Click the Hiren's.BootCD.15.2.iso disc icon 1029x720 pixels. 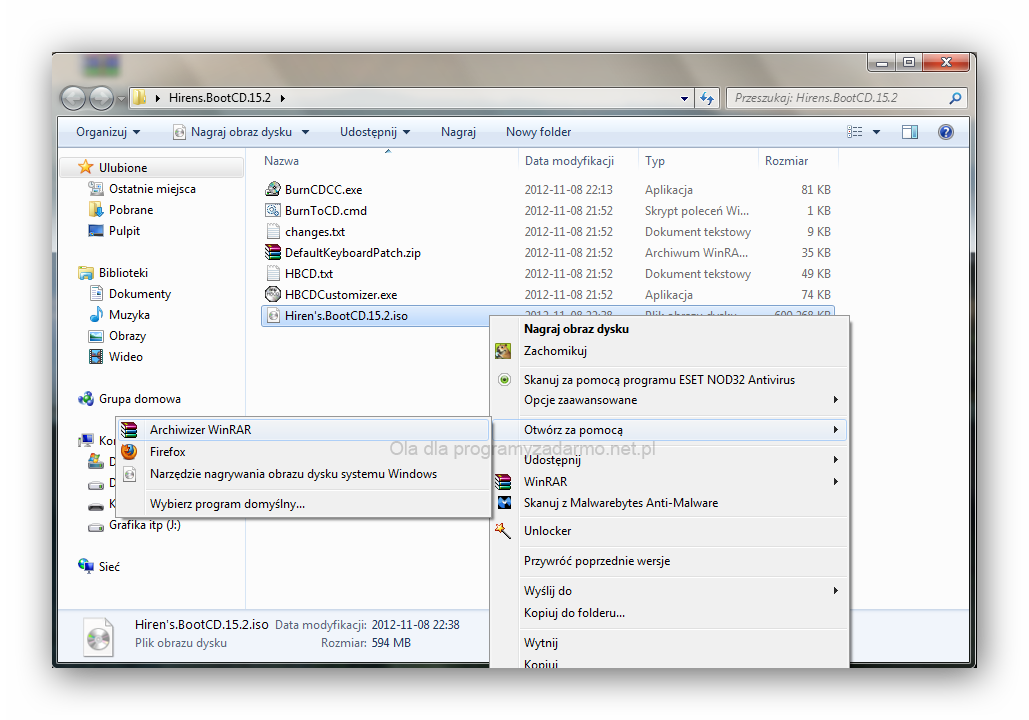pos(273,316)
